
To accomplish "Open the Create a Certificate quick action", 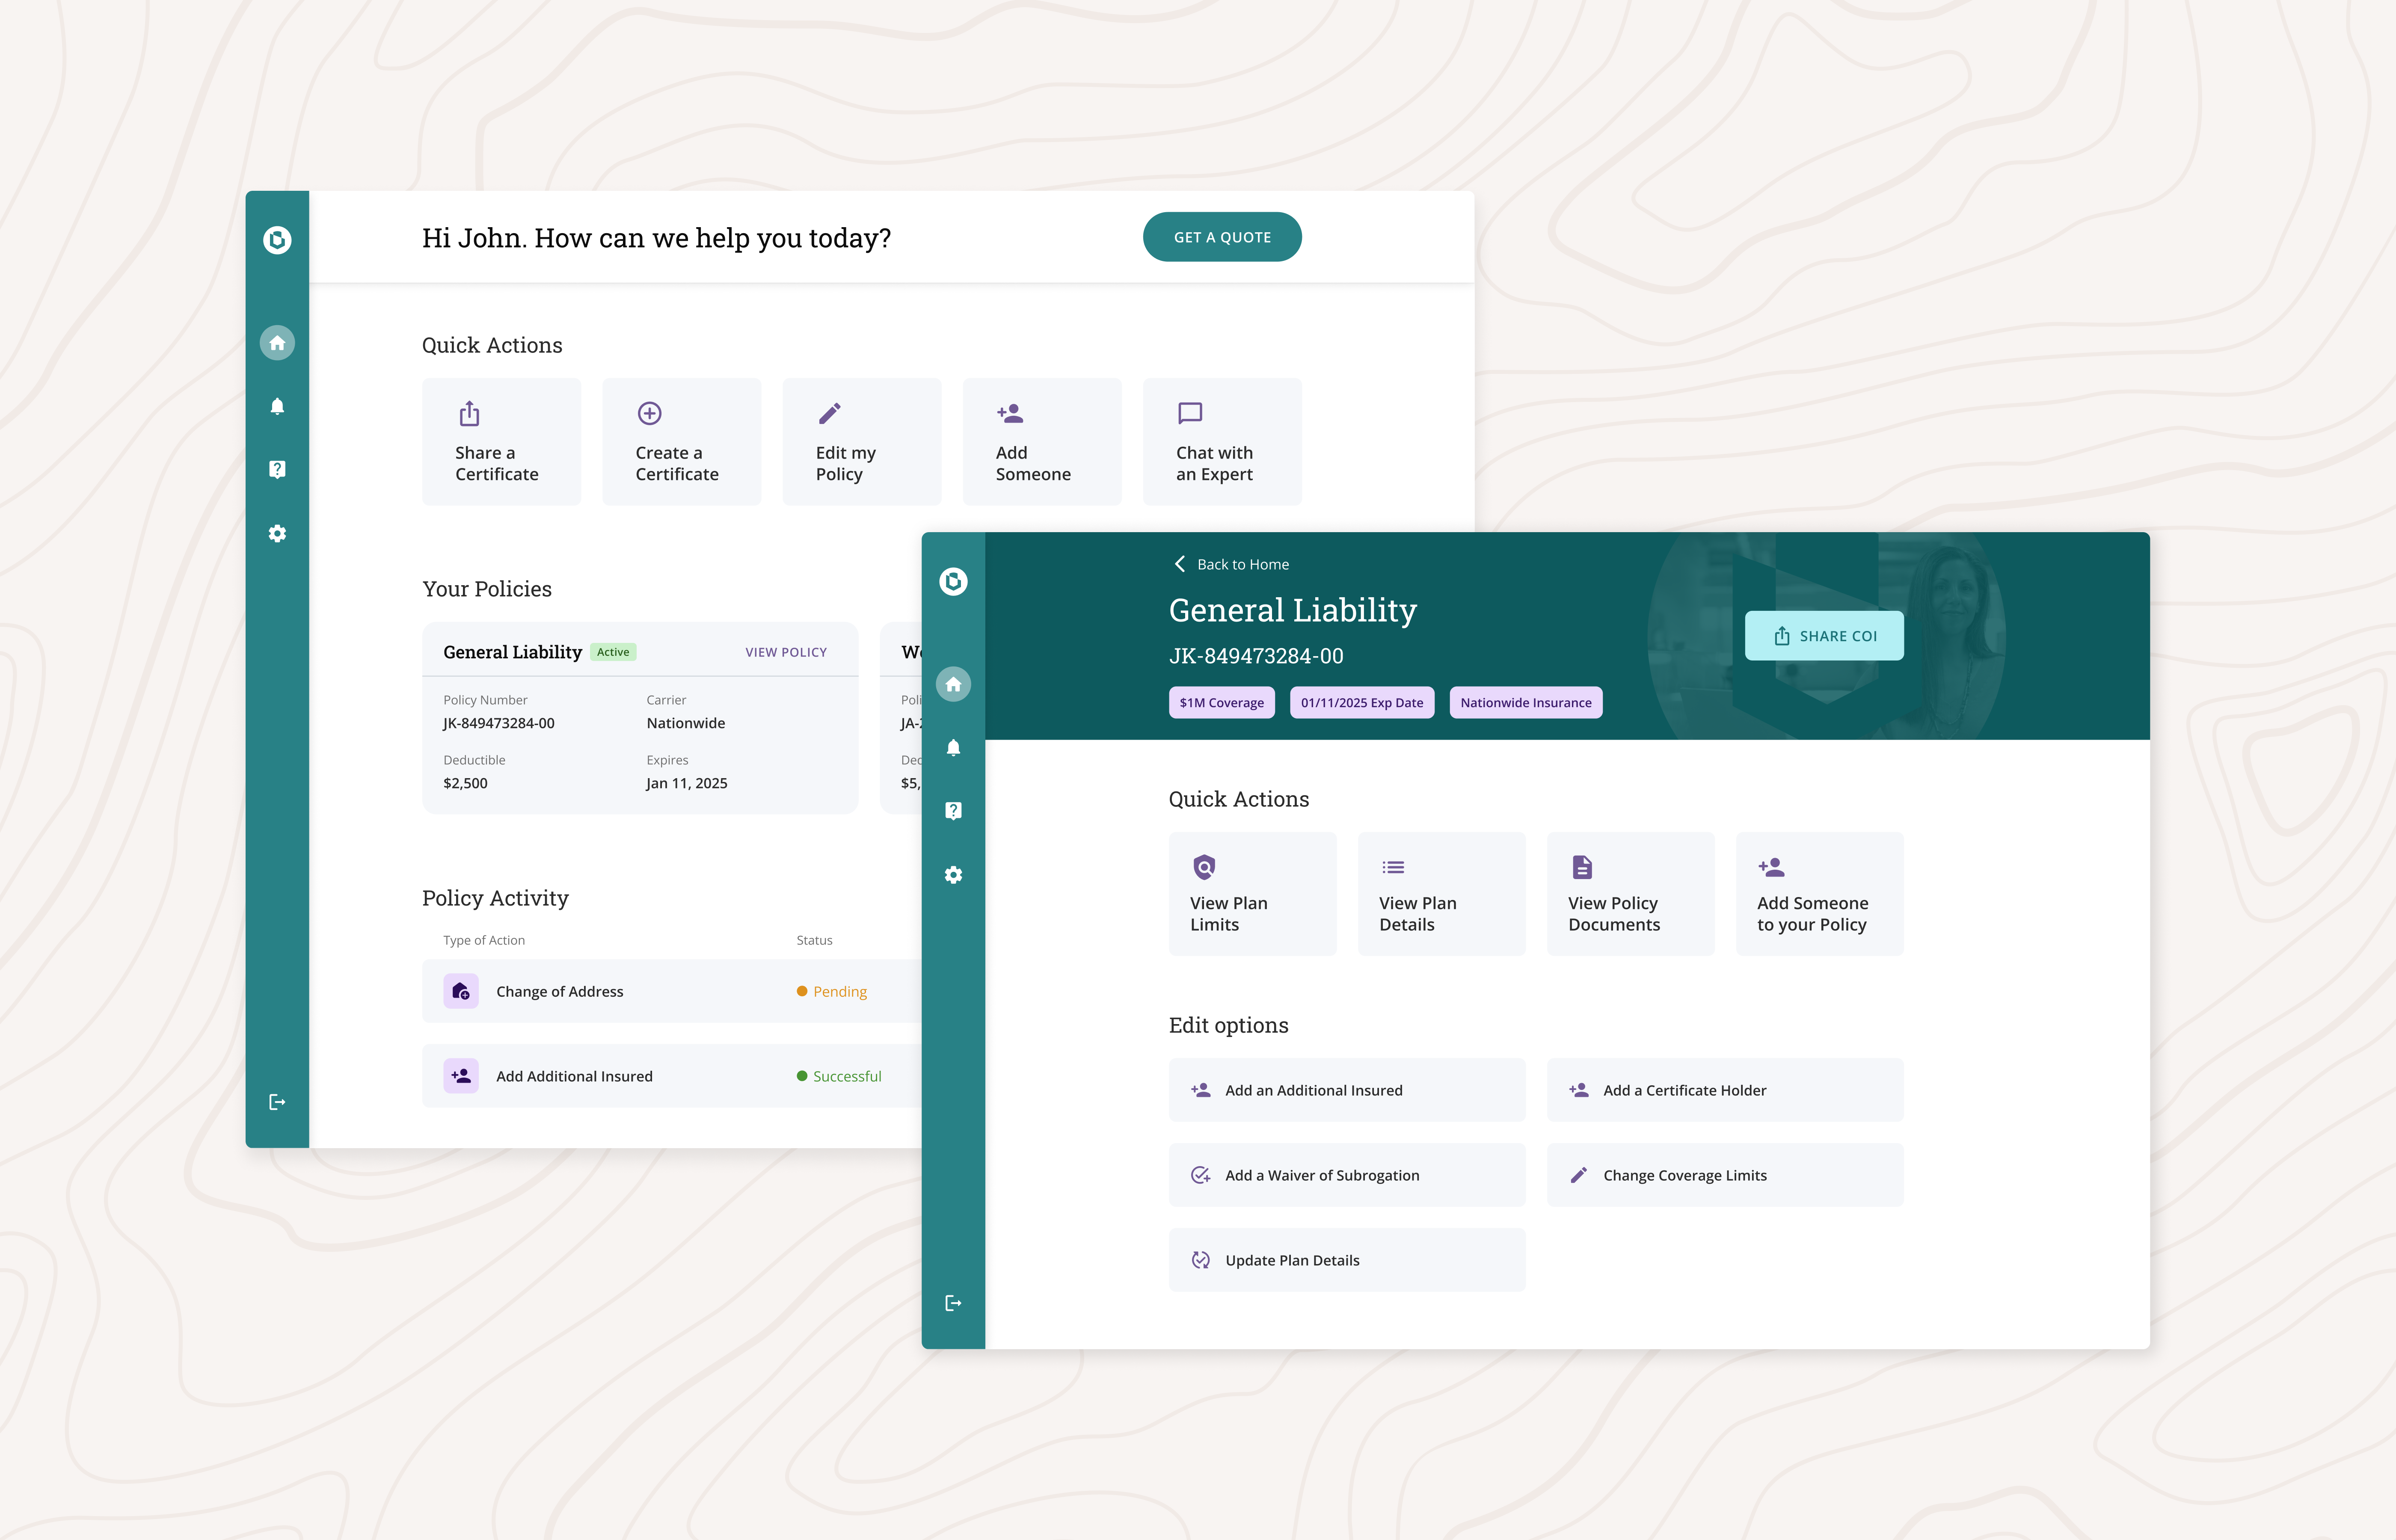I will point(681,441).
